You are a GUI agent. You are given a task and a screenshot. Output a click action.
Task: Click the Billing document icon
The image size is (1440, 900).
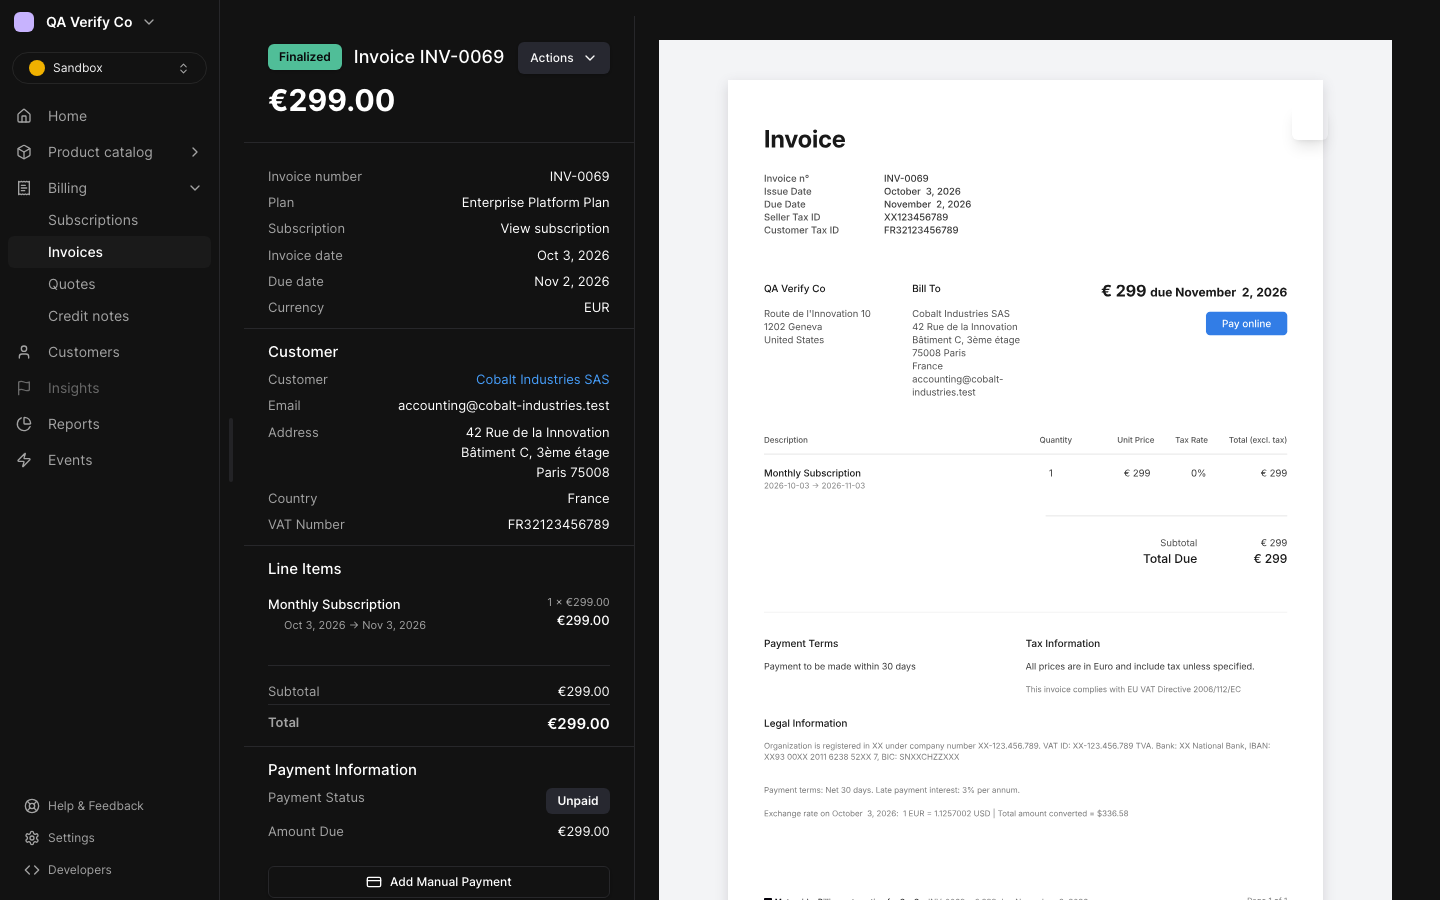[24, 188]
